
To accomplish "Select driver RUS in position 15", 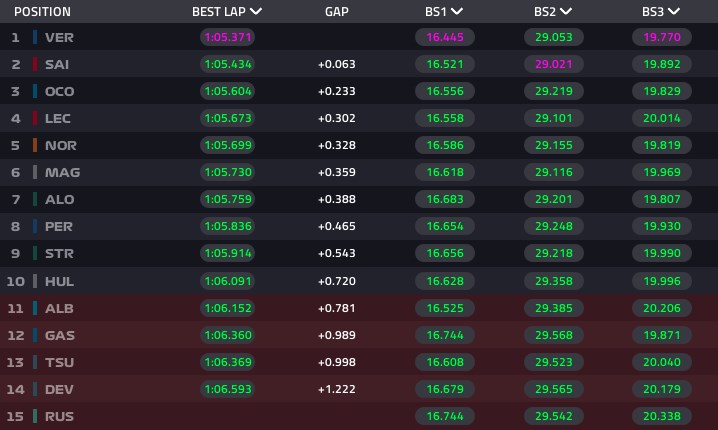I will click(x=60, y=416).
